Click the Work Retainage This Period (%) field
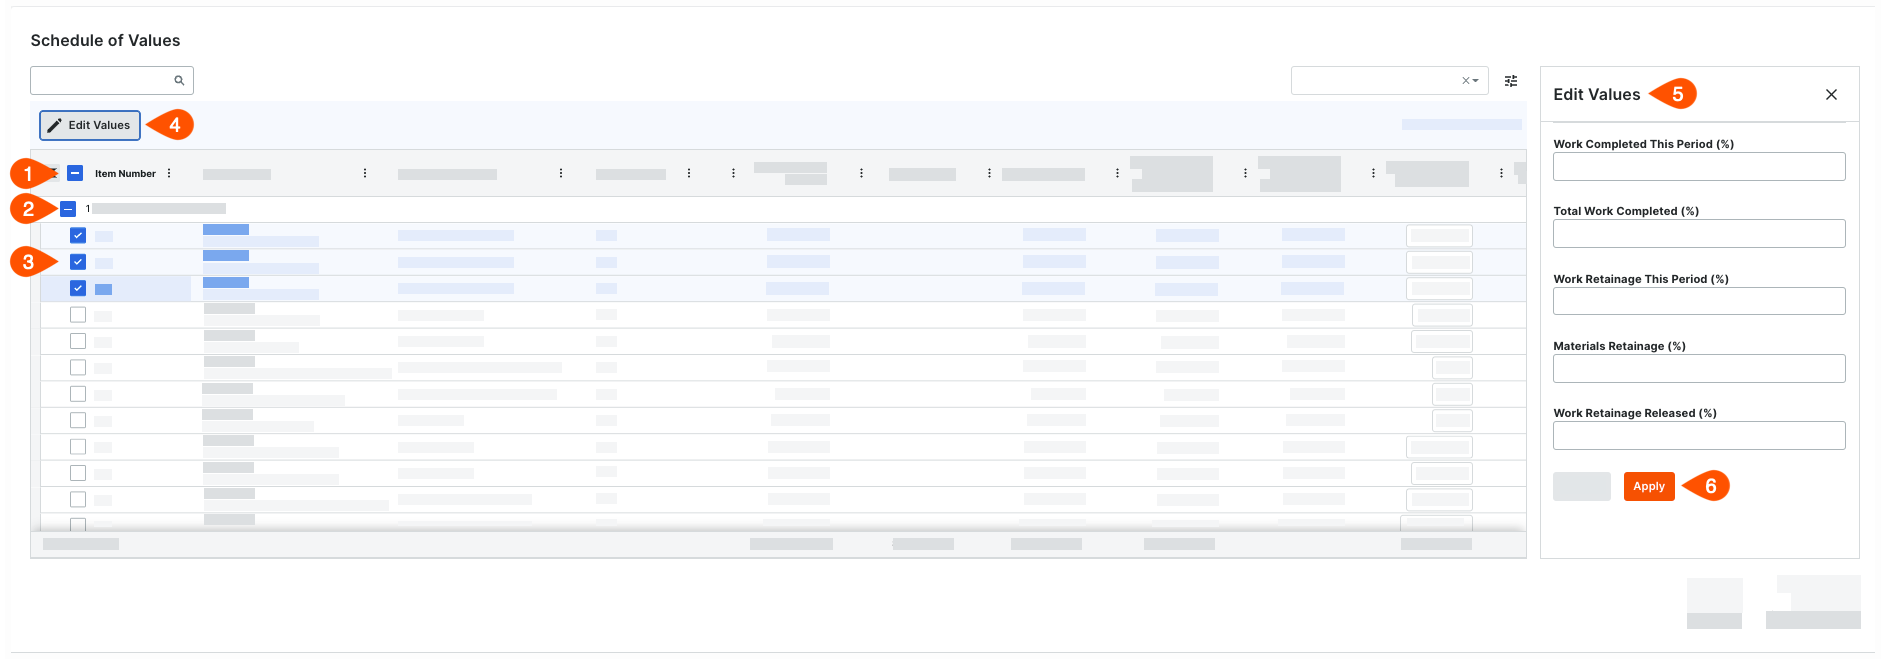The height and width of the screenshot is (659, 1881). 1699,301
